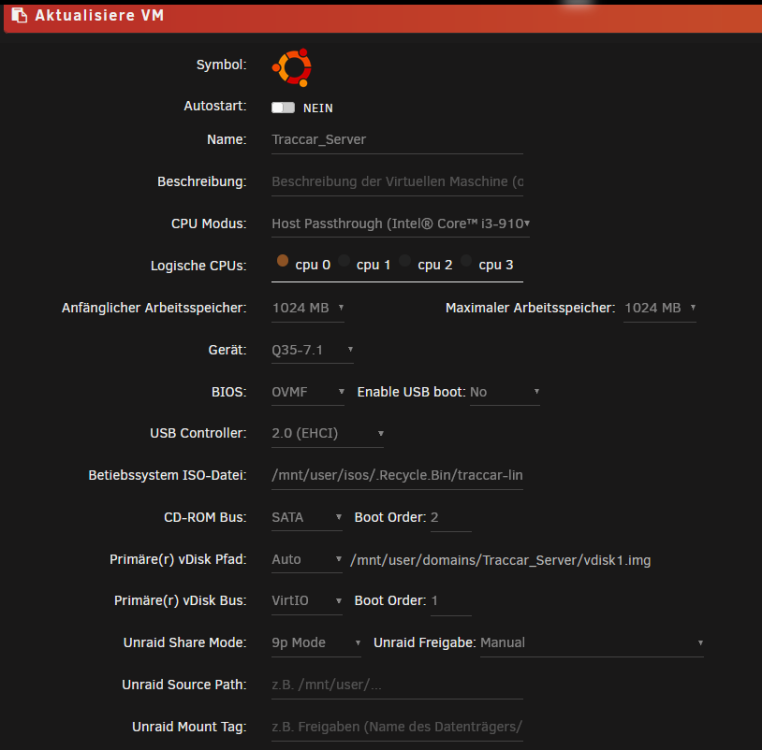Click the Unraid Share Mode label
Screen dimensions: 762x750
tap(185, 643)
